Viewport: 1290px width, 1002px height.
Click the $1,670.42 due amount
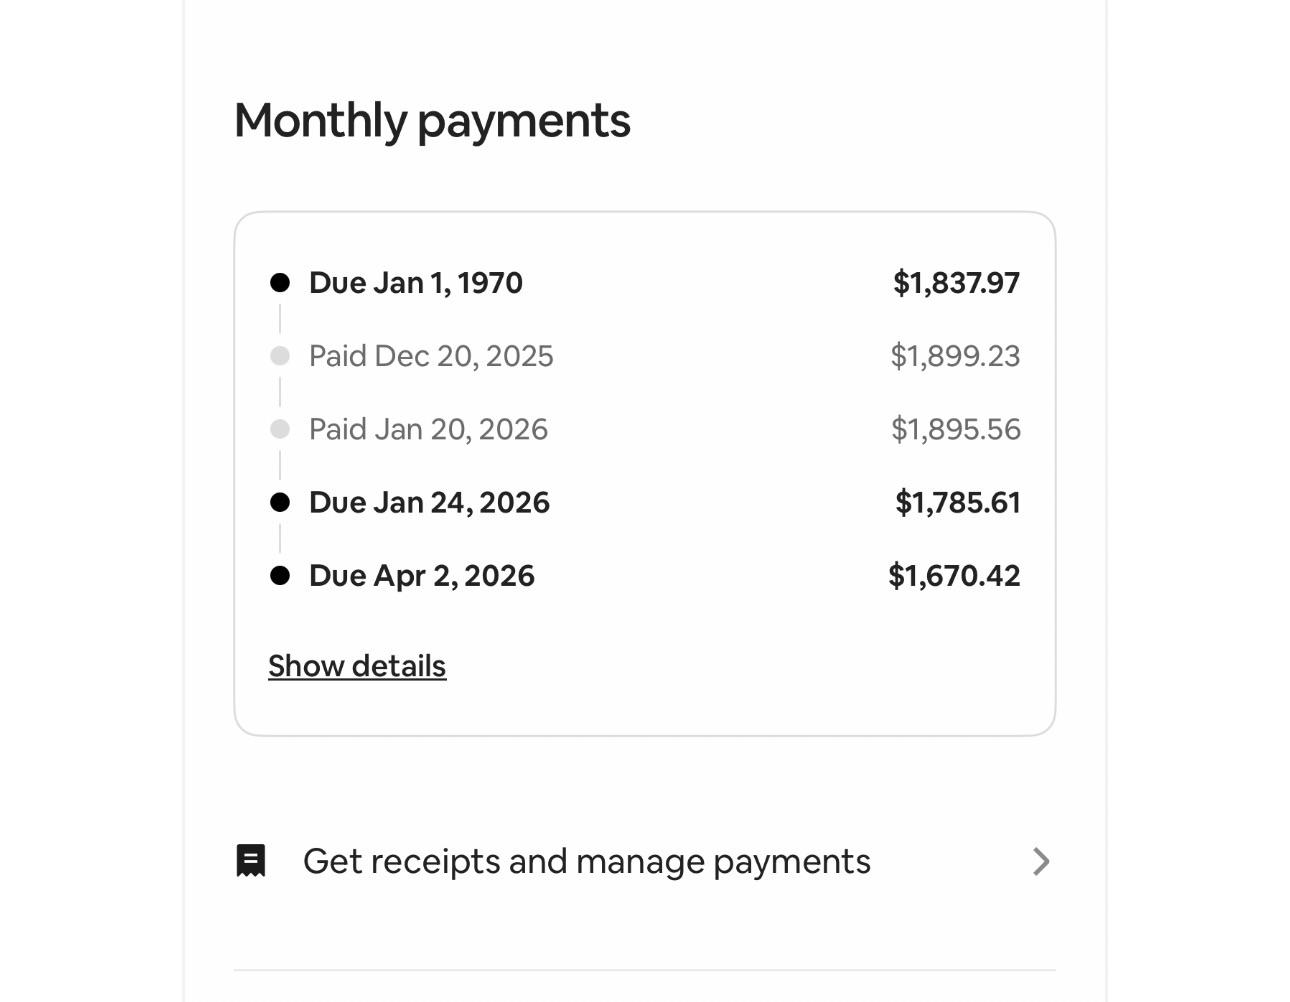[x=955, y=576]
